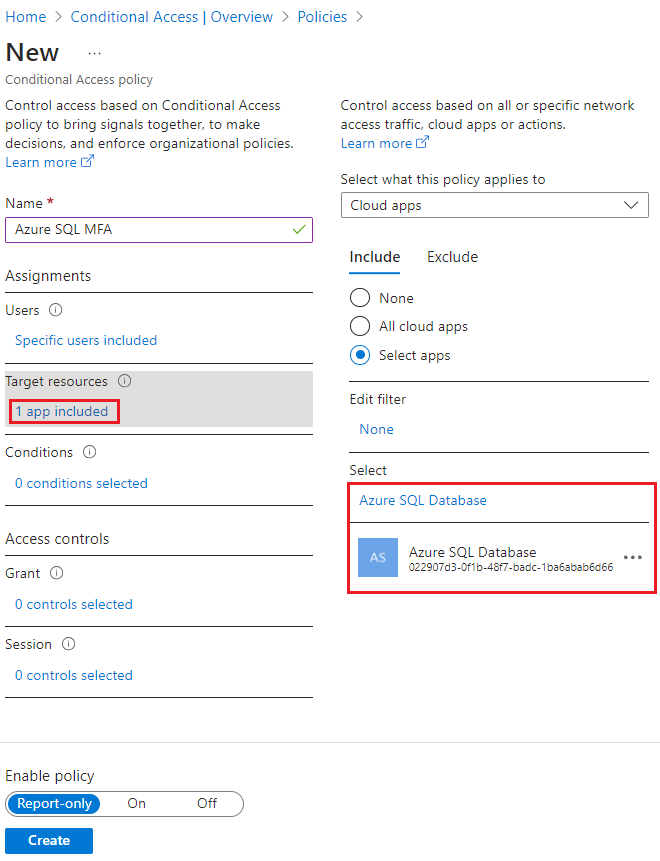Click the info icon beside Target resources

tap(122, 381)
